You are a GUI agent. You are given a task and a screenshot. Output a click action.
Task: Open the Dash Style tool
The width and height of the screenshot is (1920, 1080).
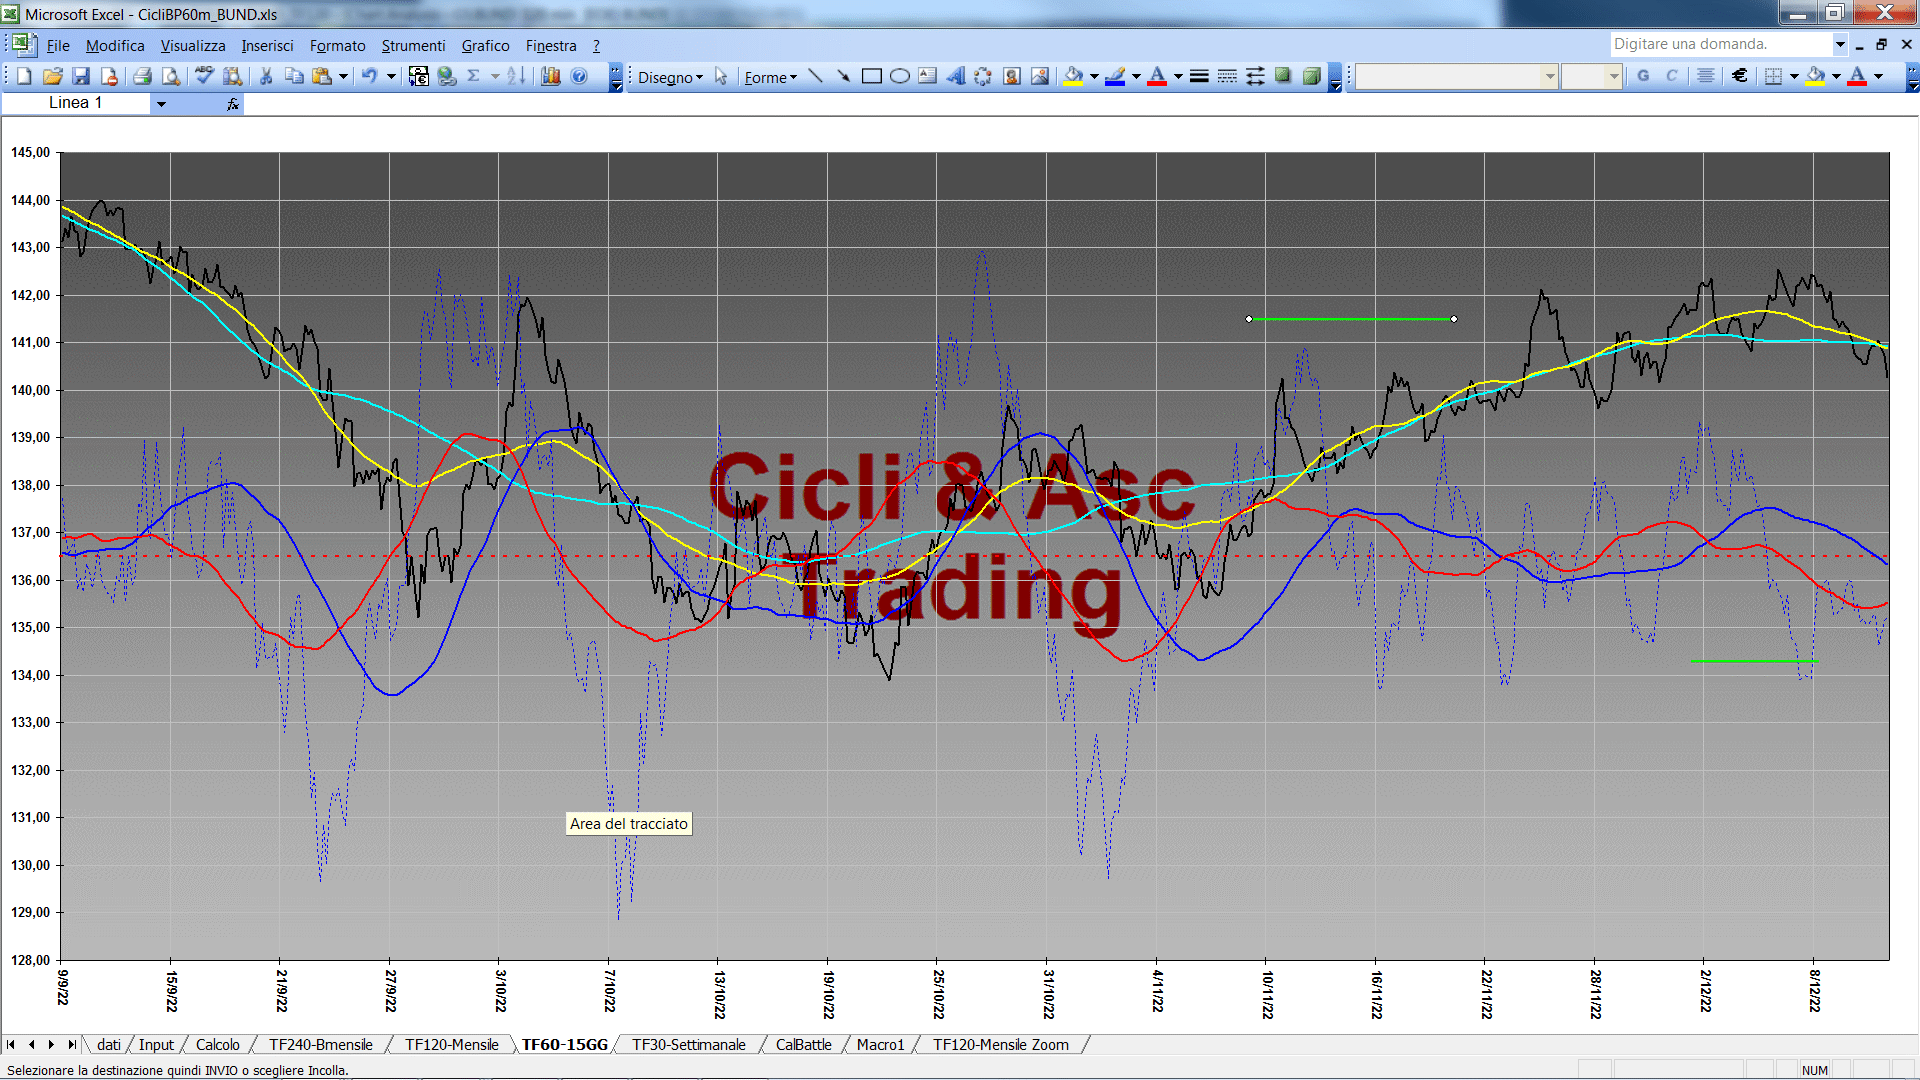click(1227, 76)
